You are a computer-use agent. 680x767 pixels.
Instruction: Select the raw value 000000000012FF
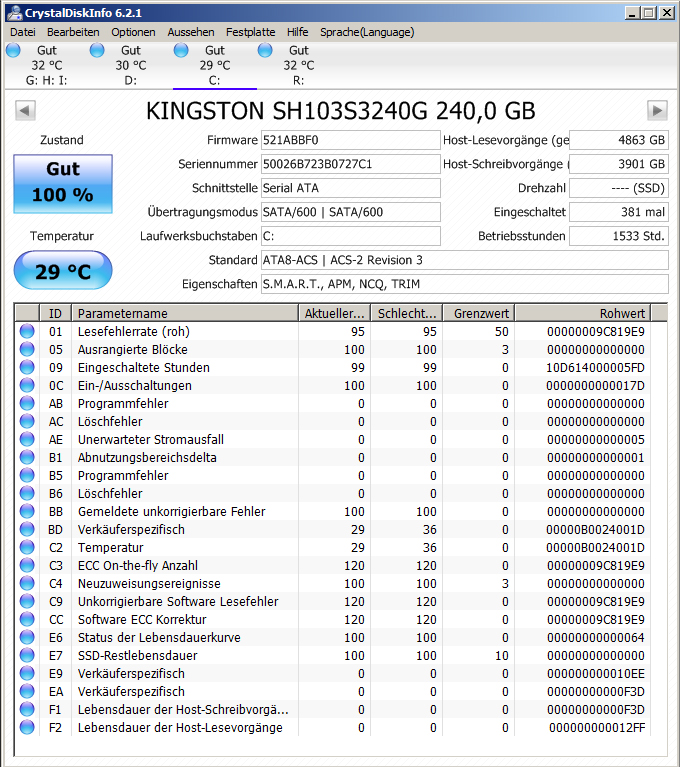(597, 728)
